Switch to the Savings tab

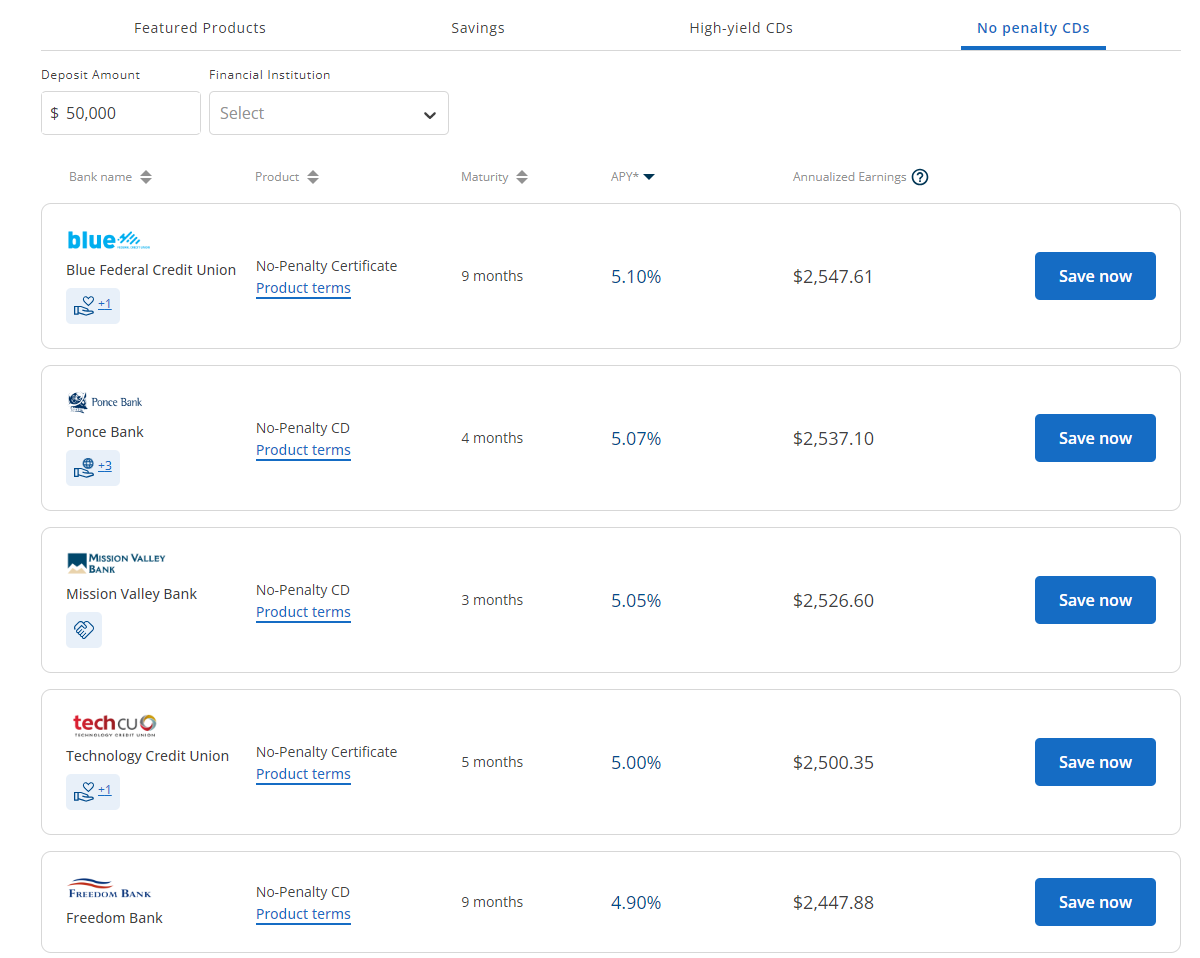tap(478, 28)
